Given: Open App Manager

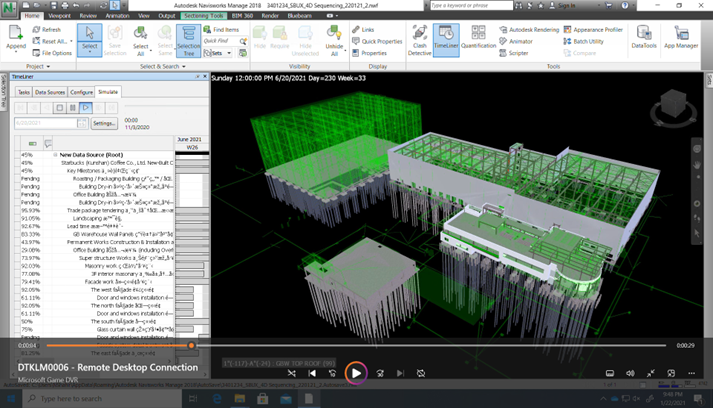Looking at the screenshot, I should tap(681, 37).
